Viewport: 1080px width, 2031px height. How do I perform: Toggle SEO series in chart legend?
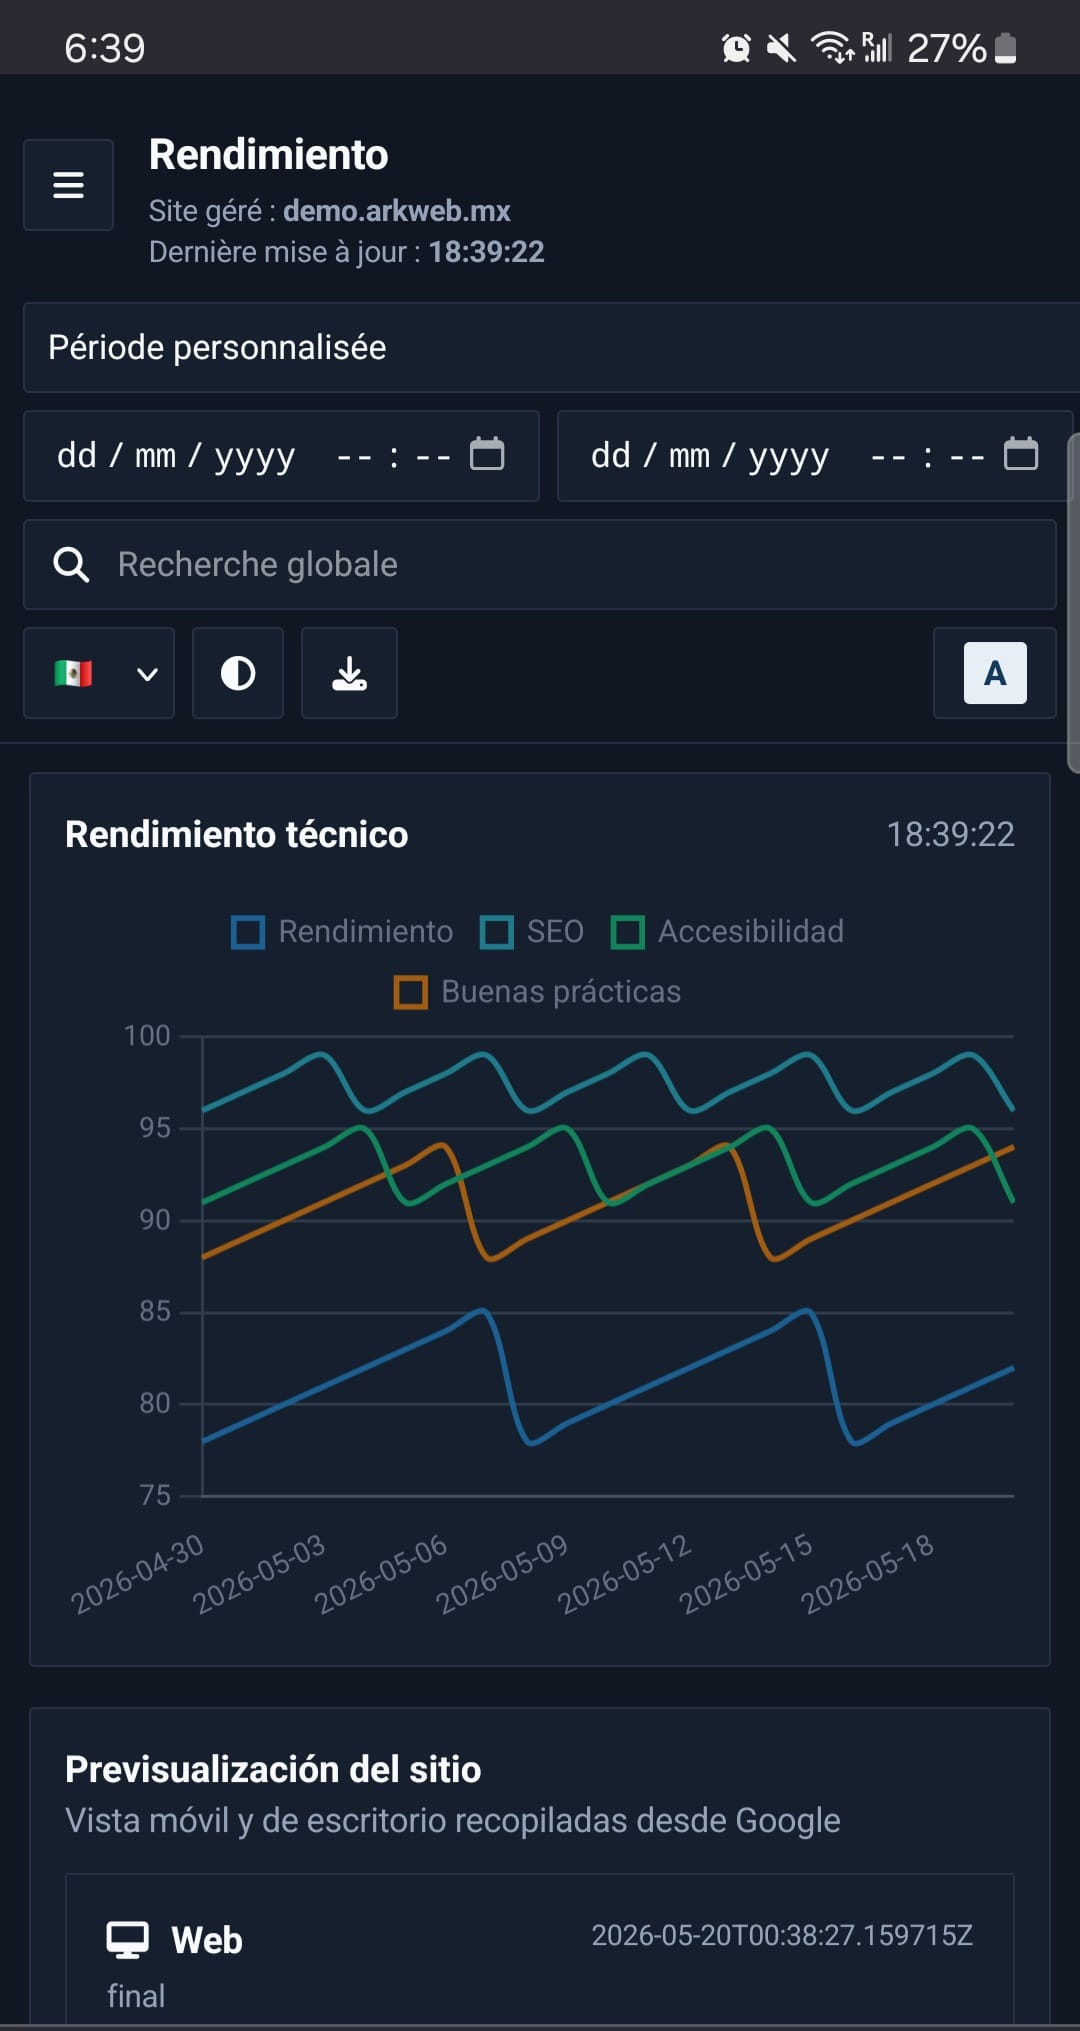pos(532,932)
